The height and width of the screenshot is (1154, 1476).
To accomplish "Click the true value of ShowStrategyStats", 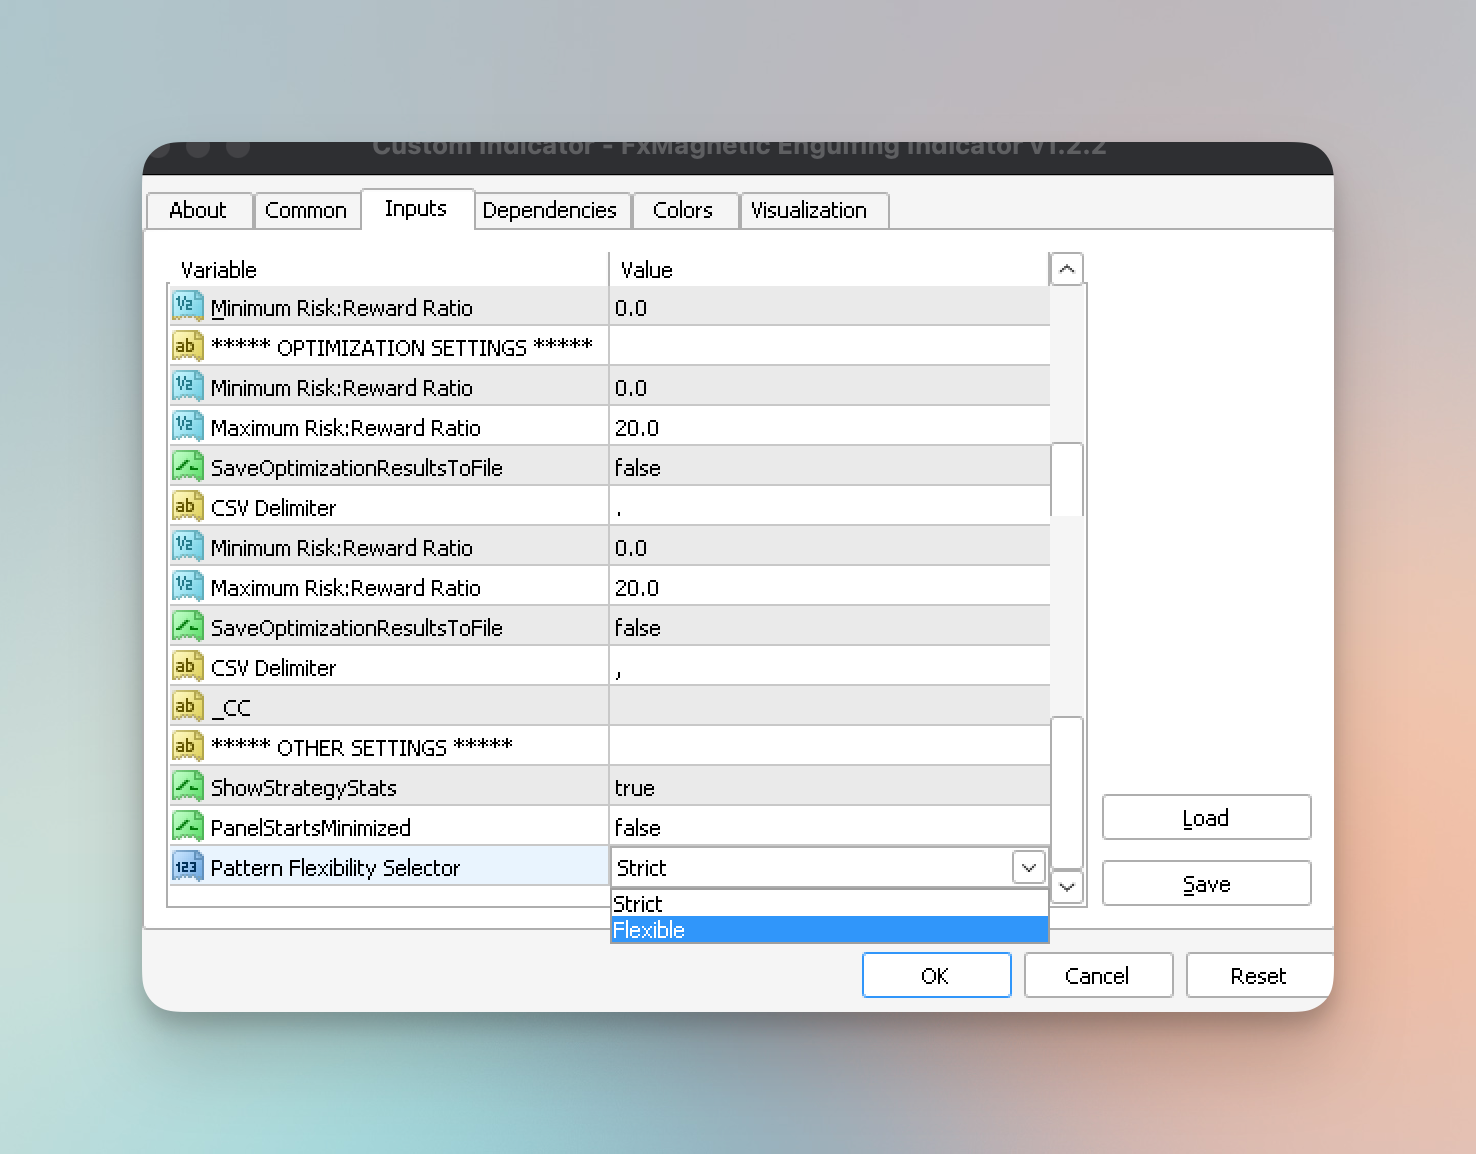I will coord(635,788).
